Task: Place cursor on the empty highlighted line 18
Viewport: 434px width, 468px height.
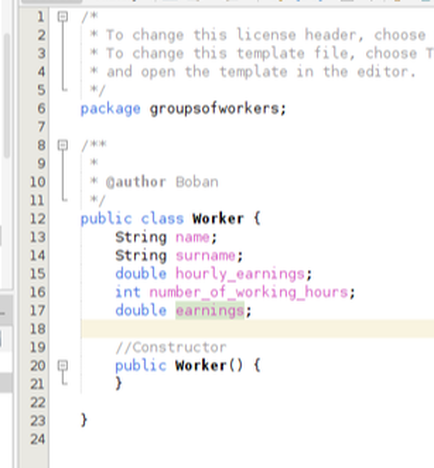Action: [257, 329]
